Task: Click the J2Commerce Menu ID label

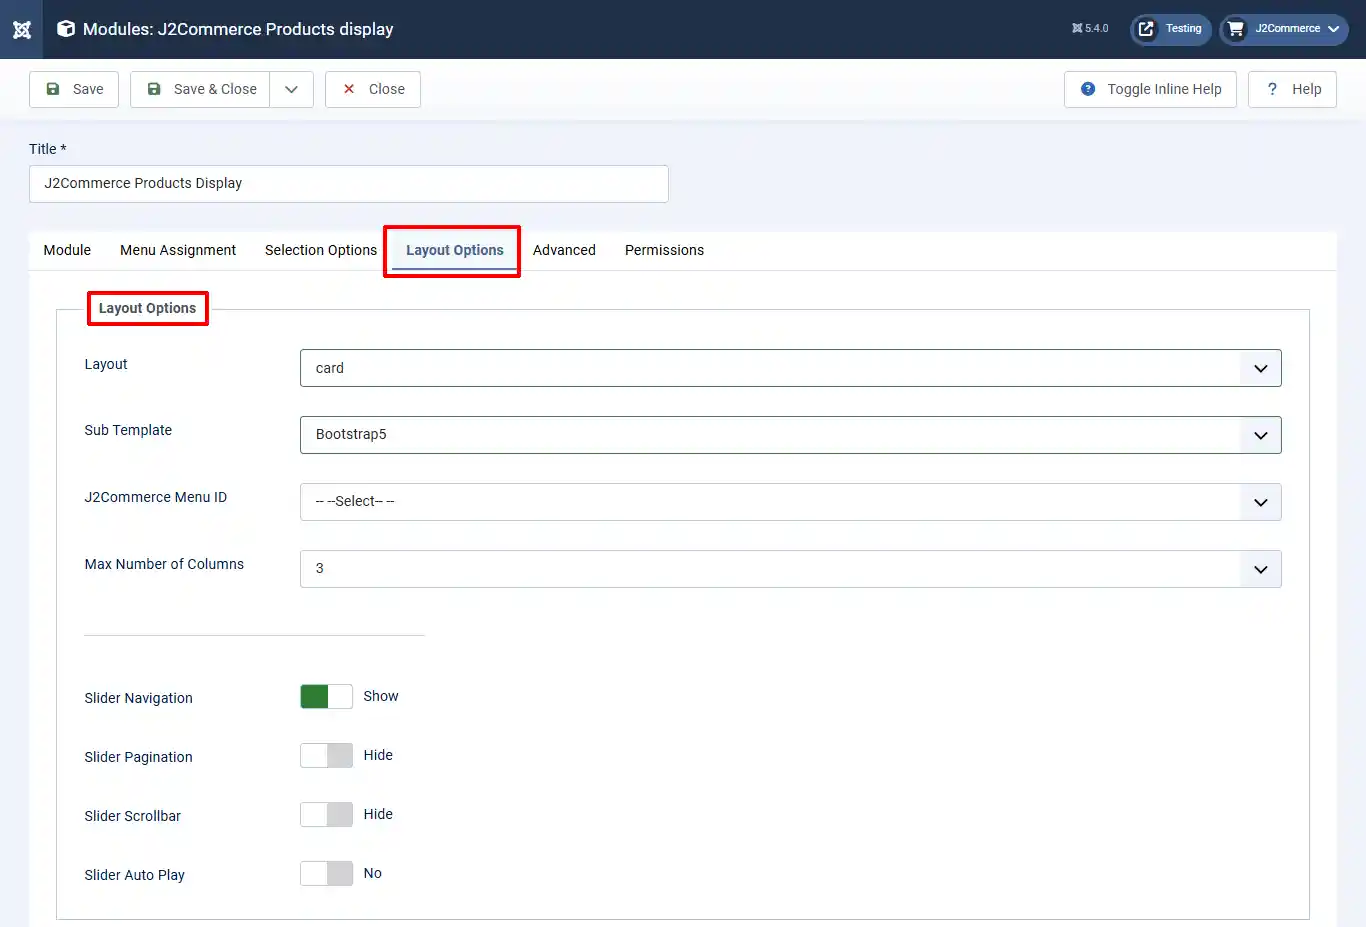Action: click(x=156, y=497)
